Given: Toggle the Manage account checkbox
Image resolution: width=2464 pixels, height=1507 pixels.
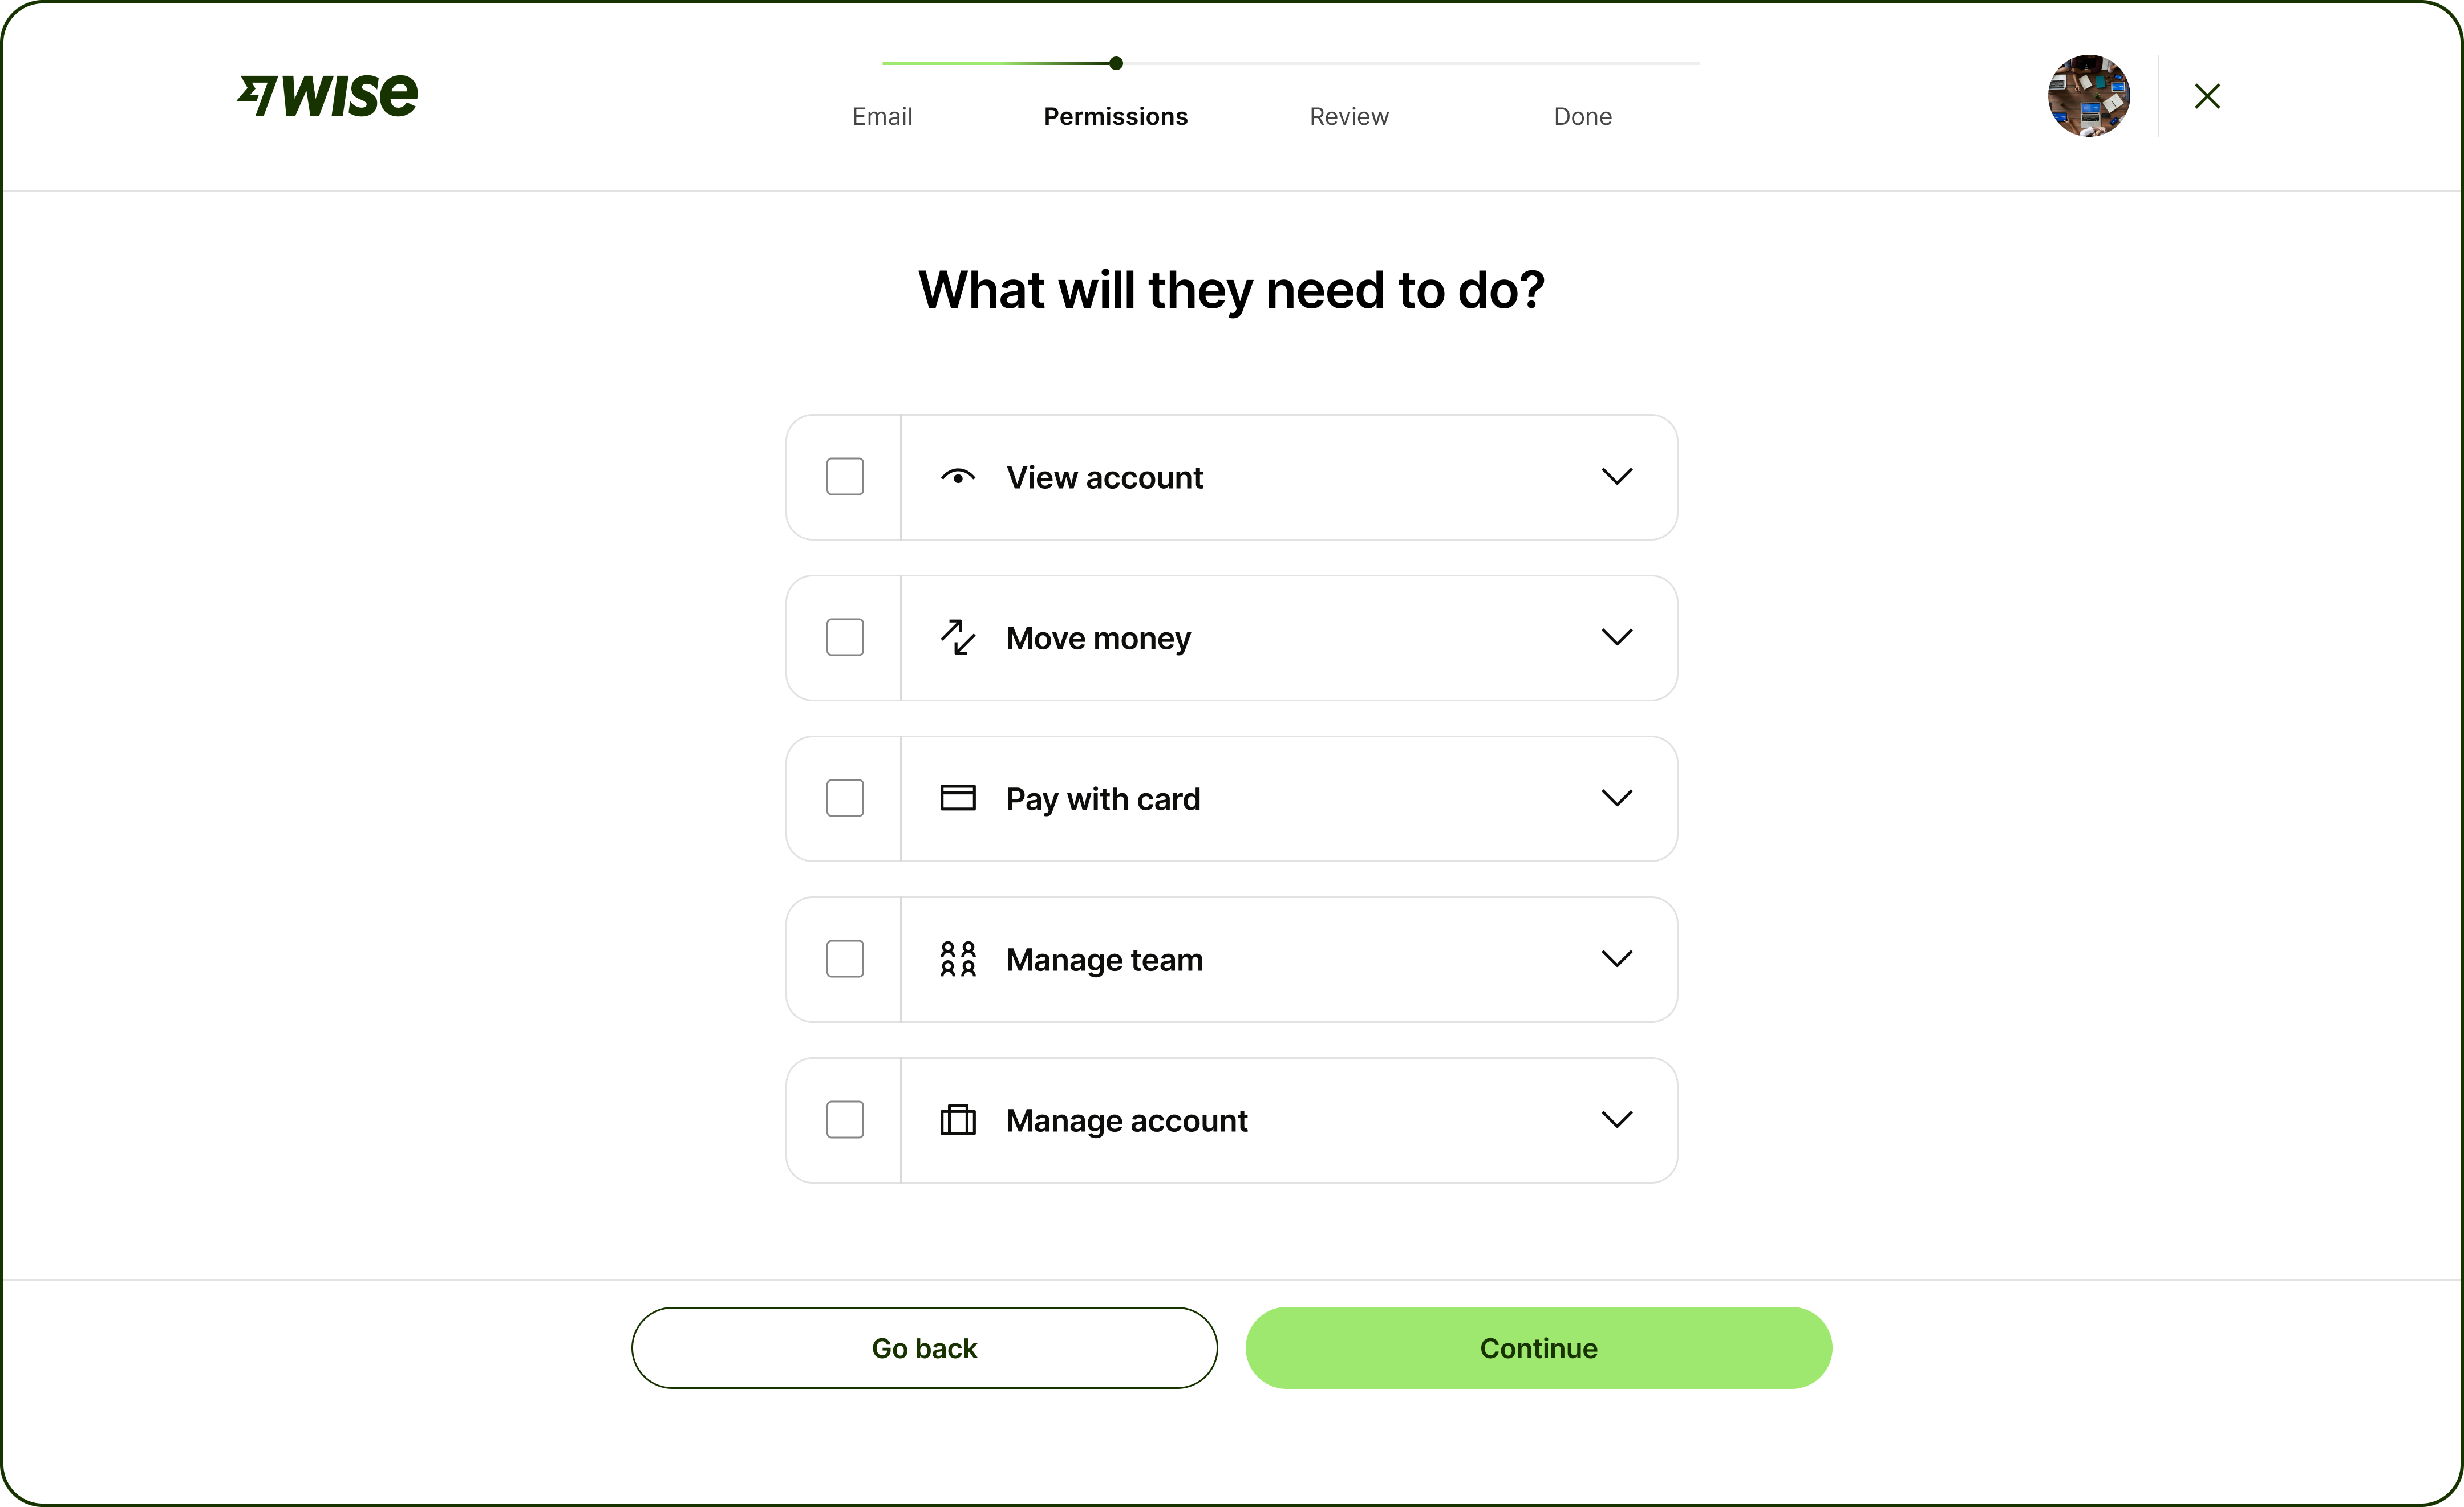Looking at the screenshot, I should click(x=845, y=1120).
